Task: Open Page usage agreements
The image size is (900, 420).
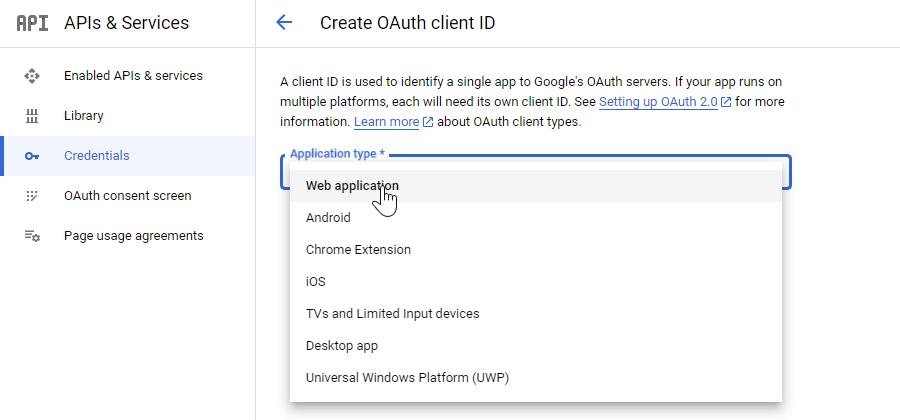Action: [127, 236]
